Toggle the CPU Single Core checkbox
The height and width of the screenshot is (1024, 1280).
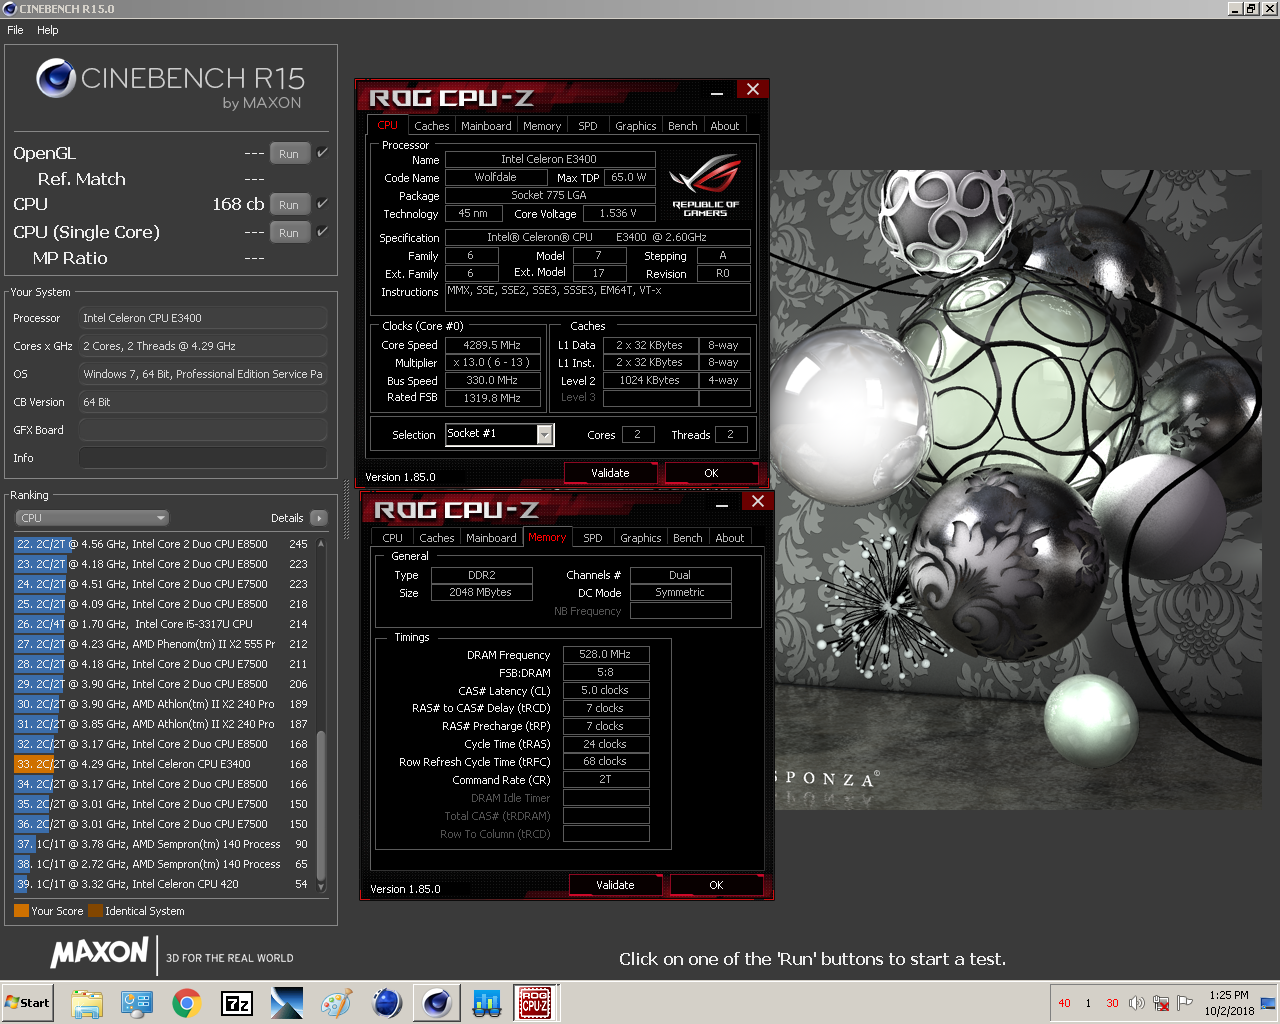pos(322,232)
